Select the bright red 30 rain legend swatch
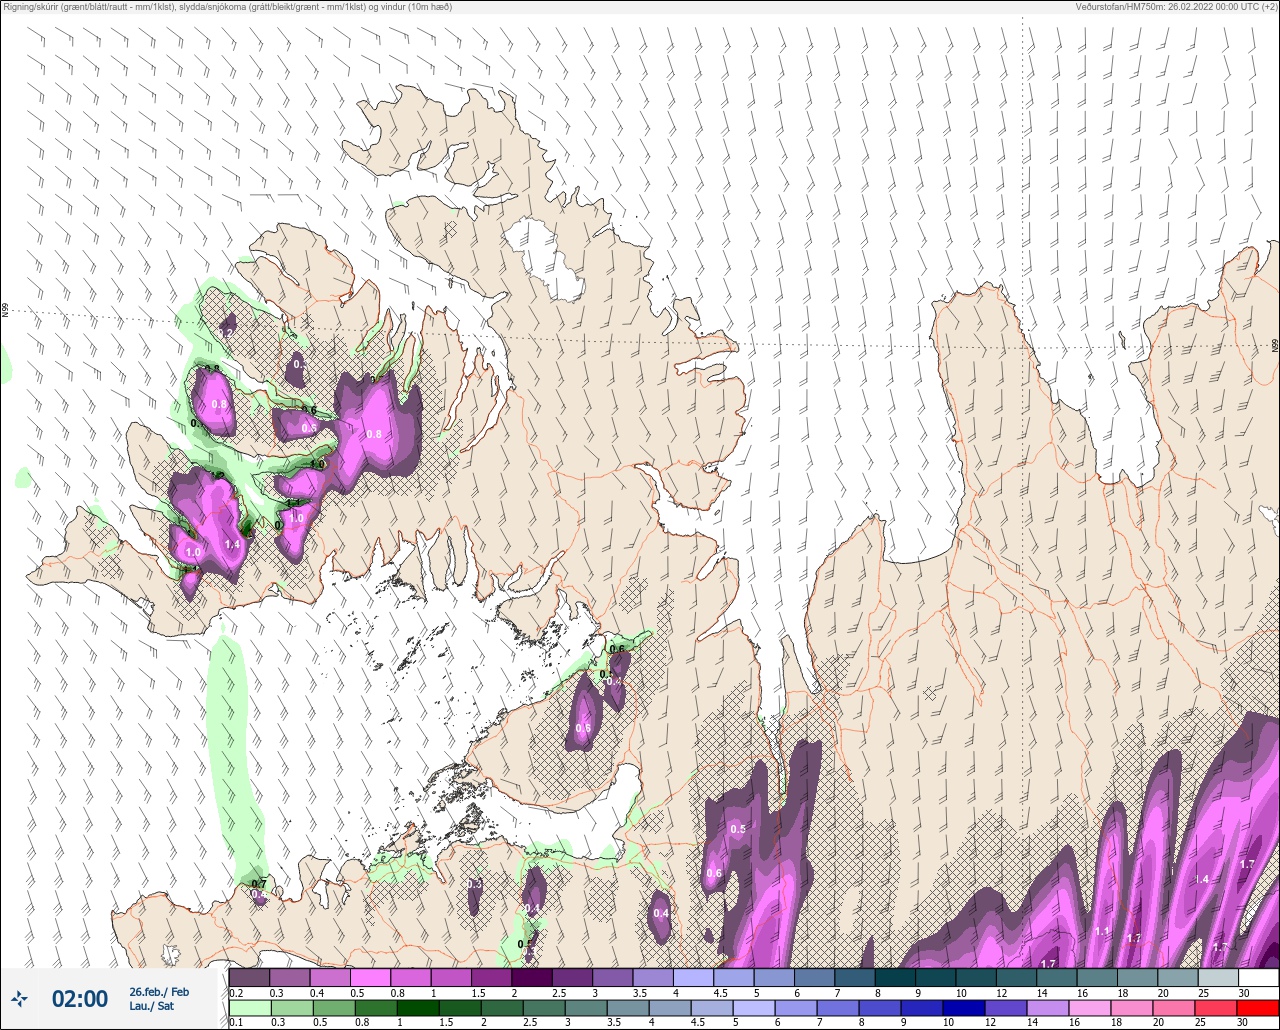This screenshot has height=1030, width=1280. [1257, 1007]
